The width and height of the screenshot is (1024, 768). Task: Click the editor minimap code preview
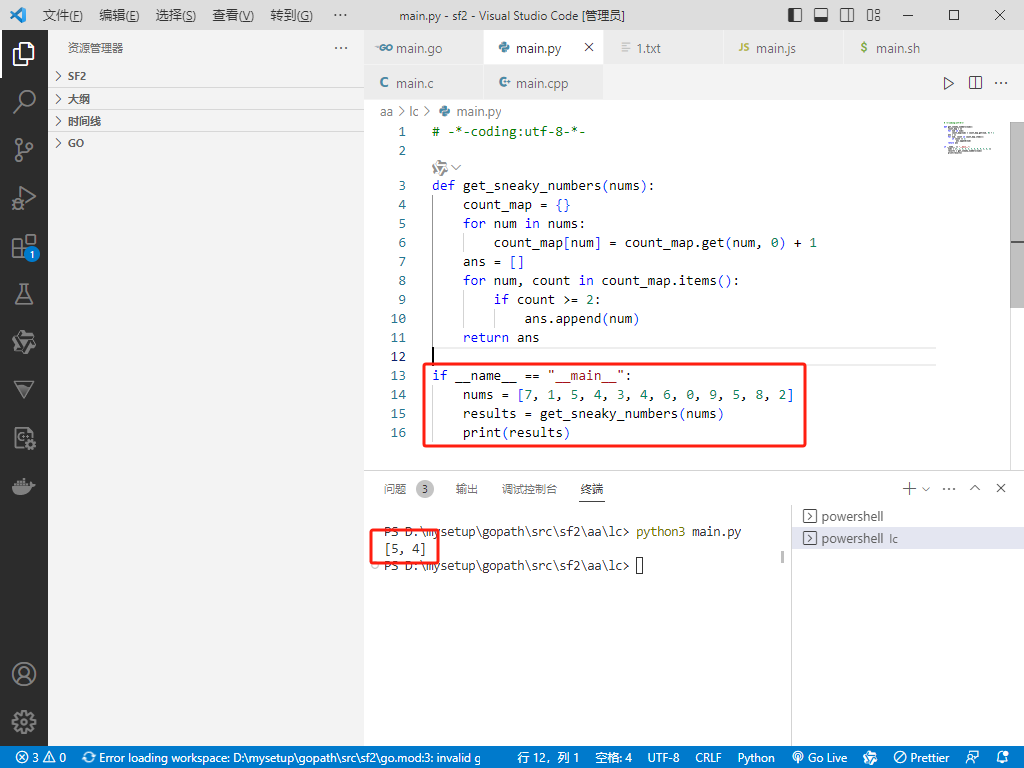click(968, 138)
